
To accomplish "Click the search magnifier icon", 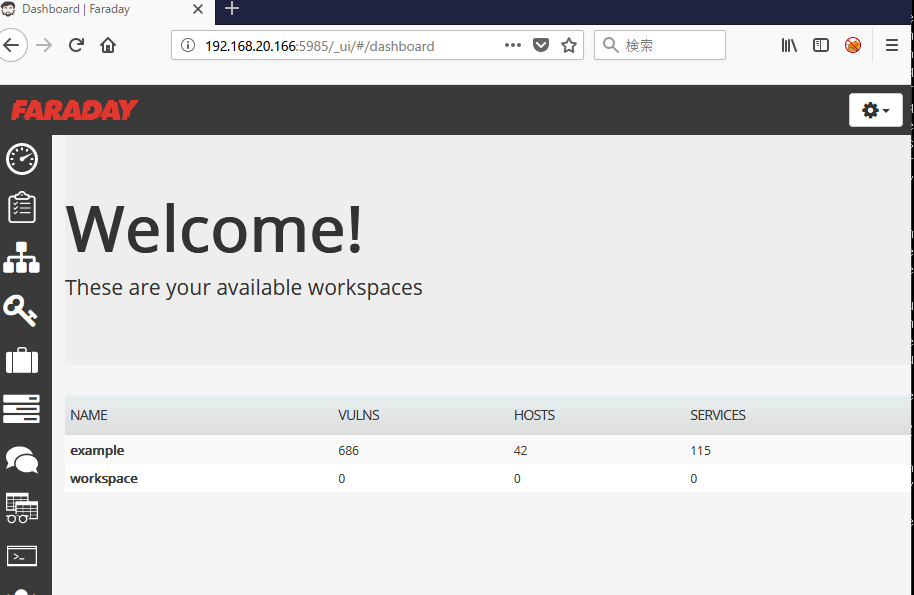I will point(610,45).
